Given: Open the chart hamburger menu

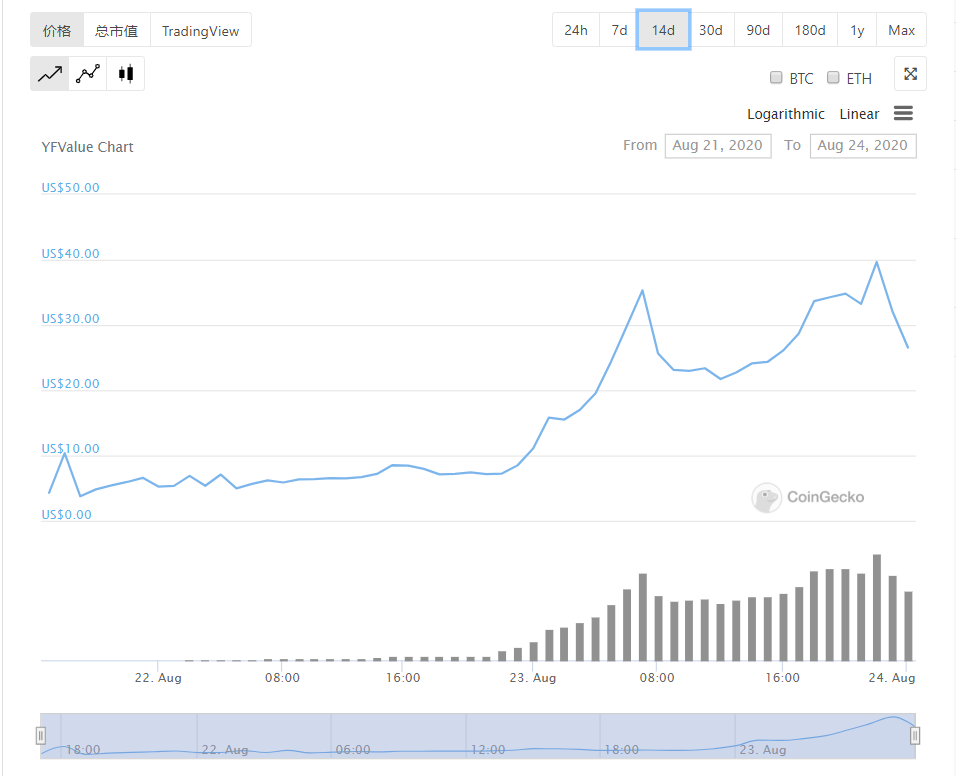Looking at the screenshot, I should coord(903,114).
